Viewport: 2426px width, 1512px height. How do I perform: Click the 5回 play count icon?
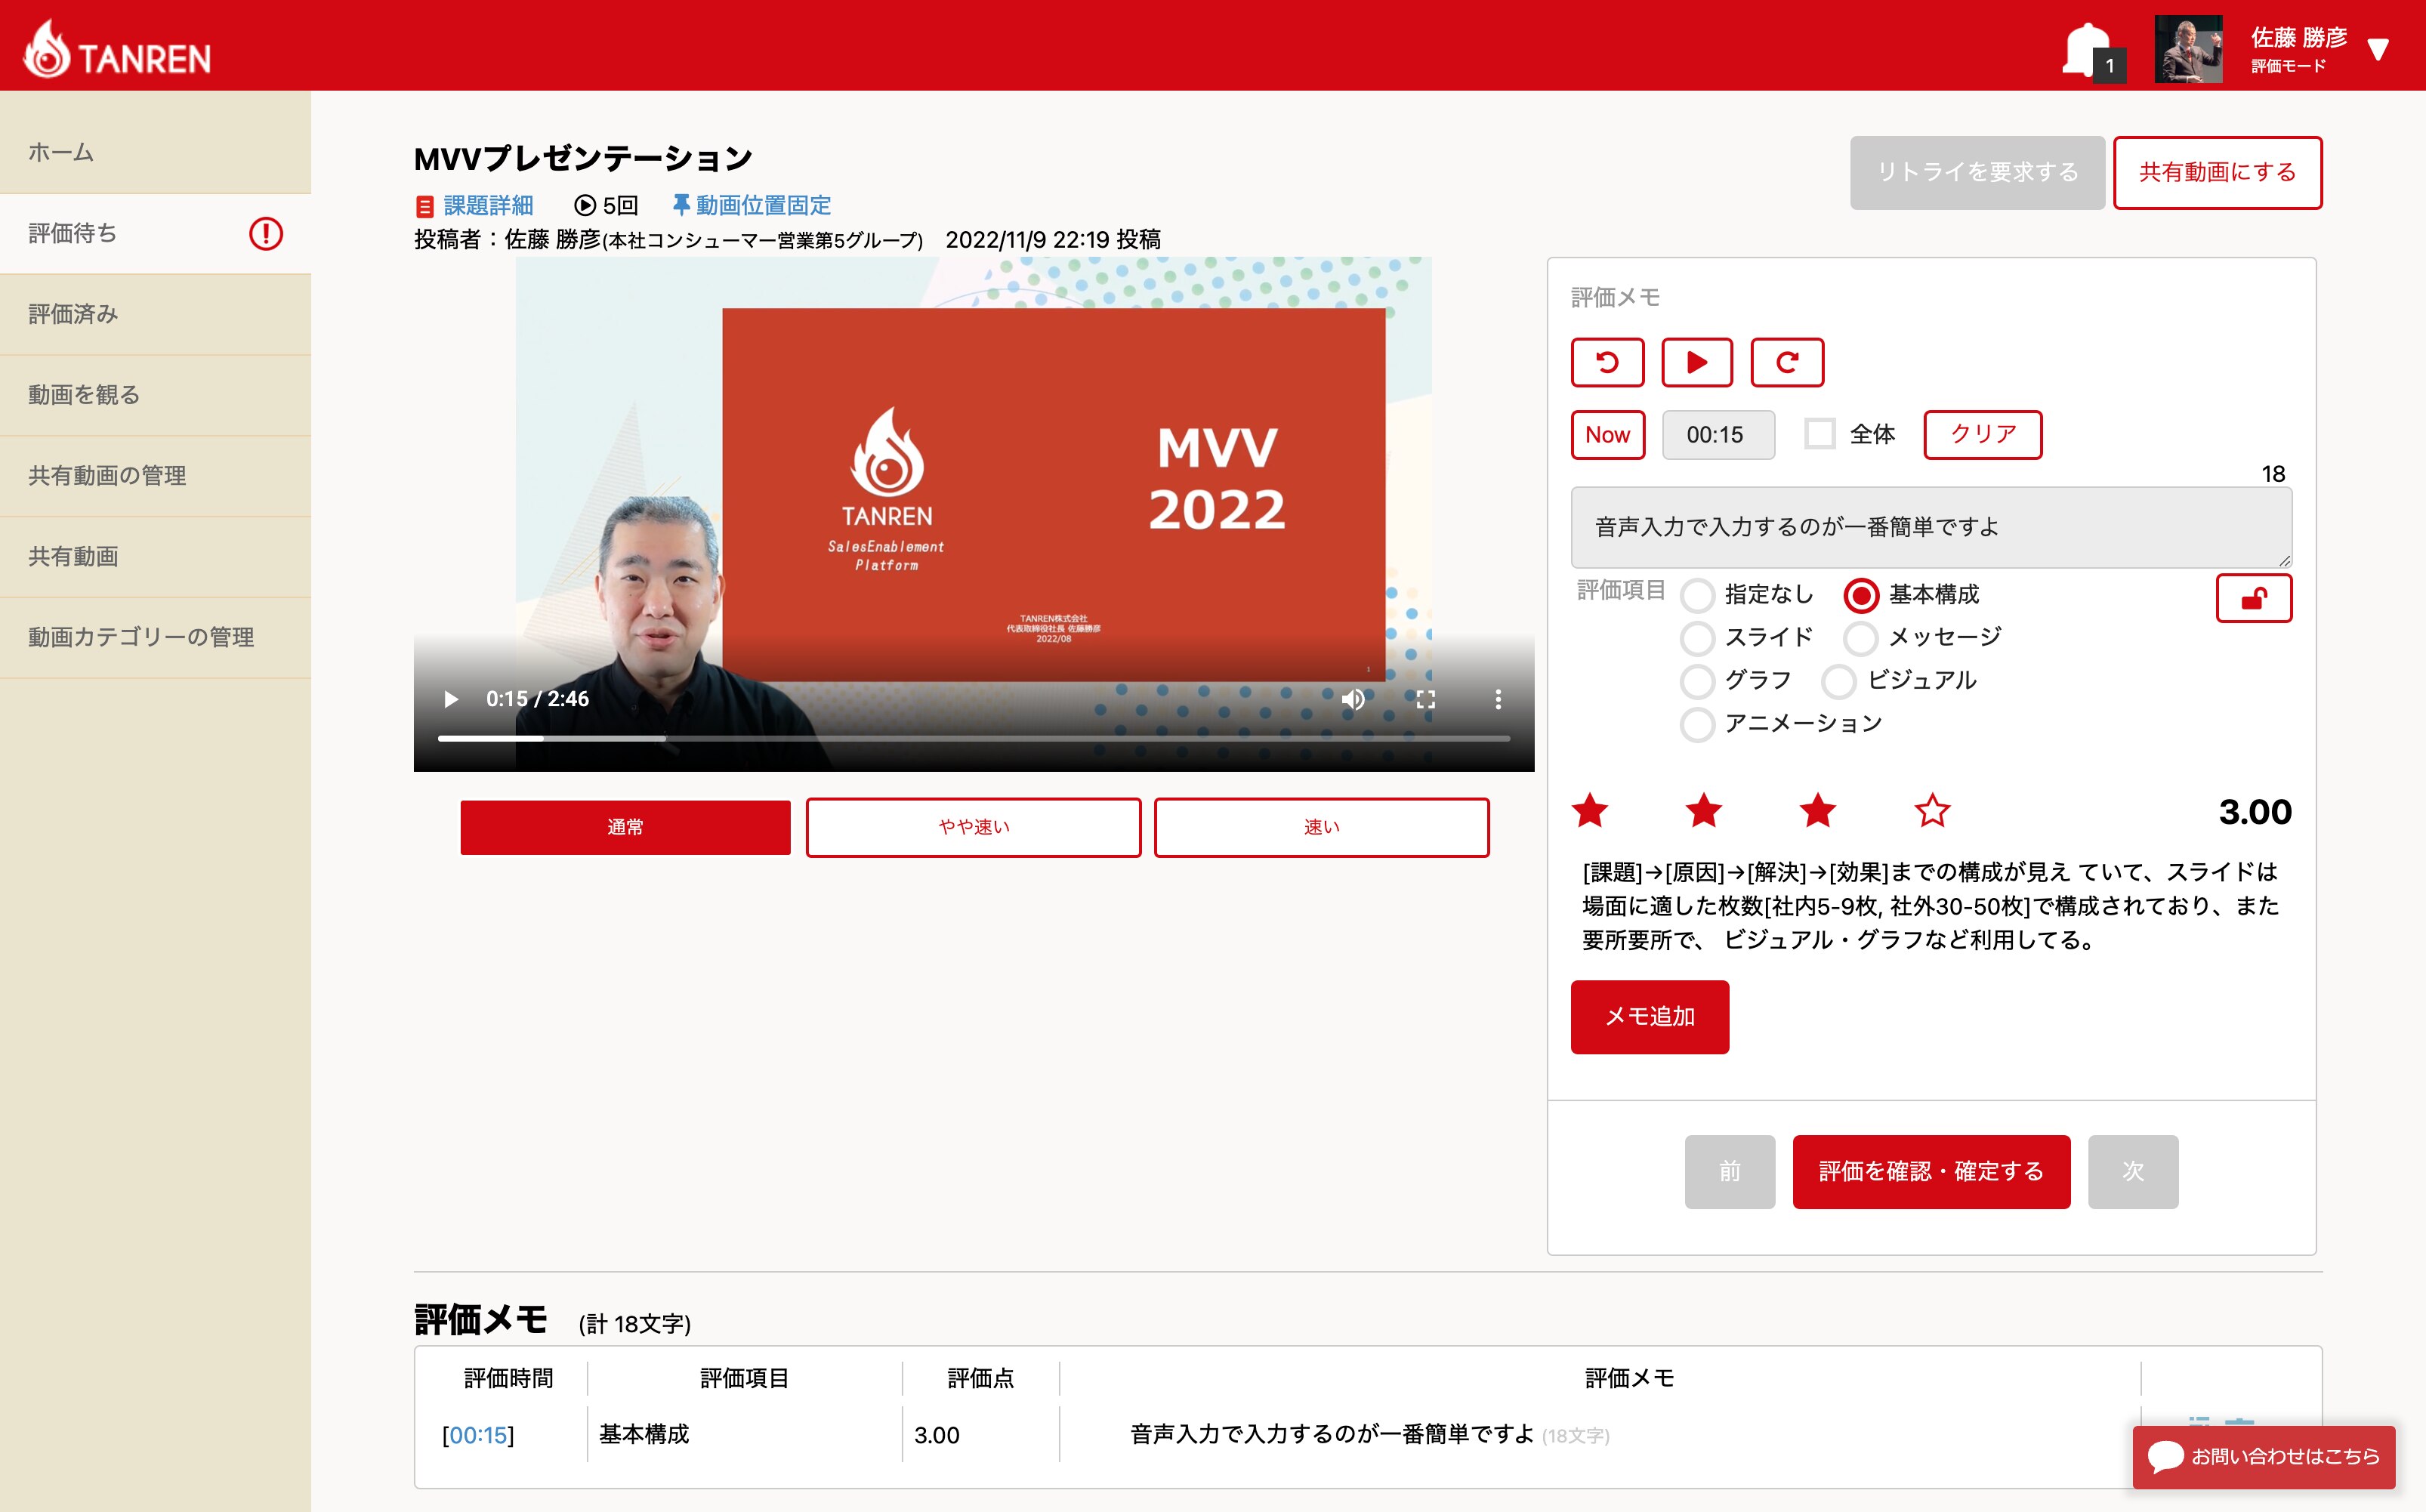(x=585, y=205)
